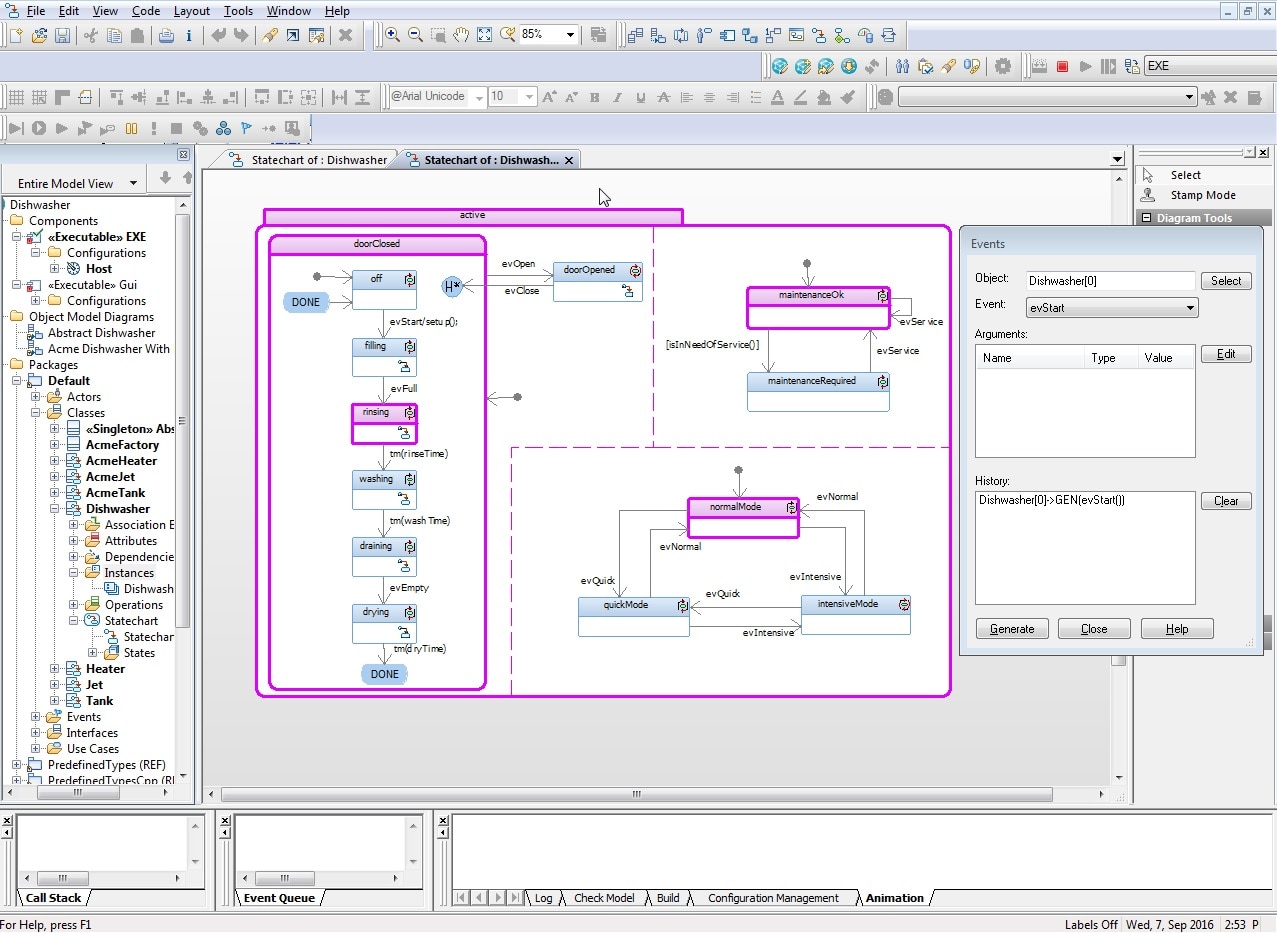The image size is (1277, 933).
Task: Stop animation with the red Quit button
Action: (x=1062, y=66)
